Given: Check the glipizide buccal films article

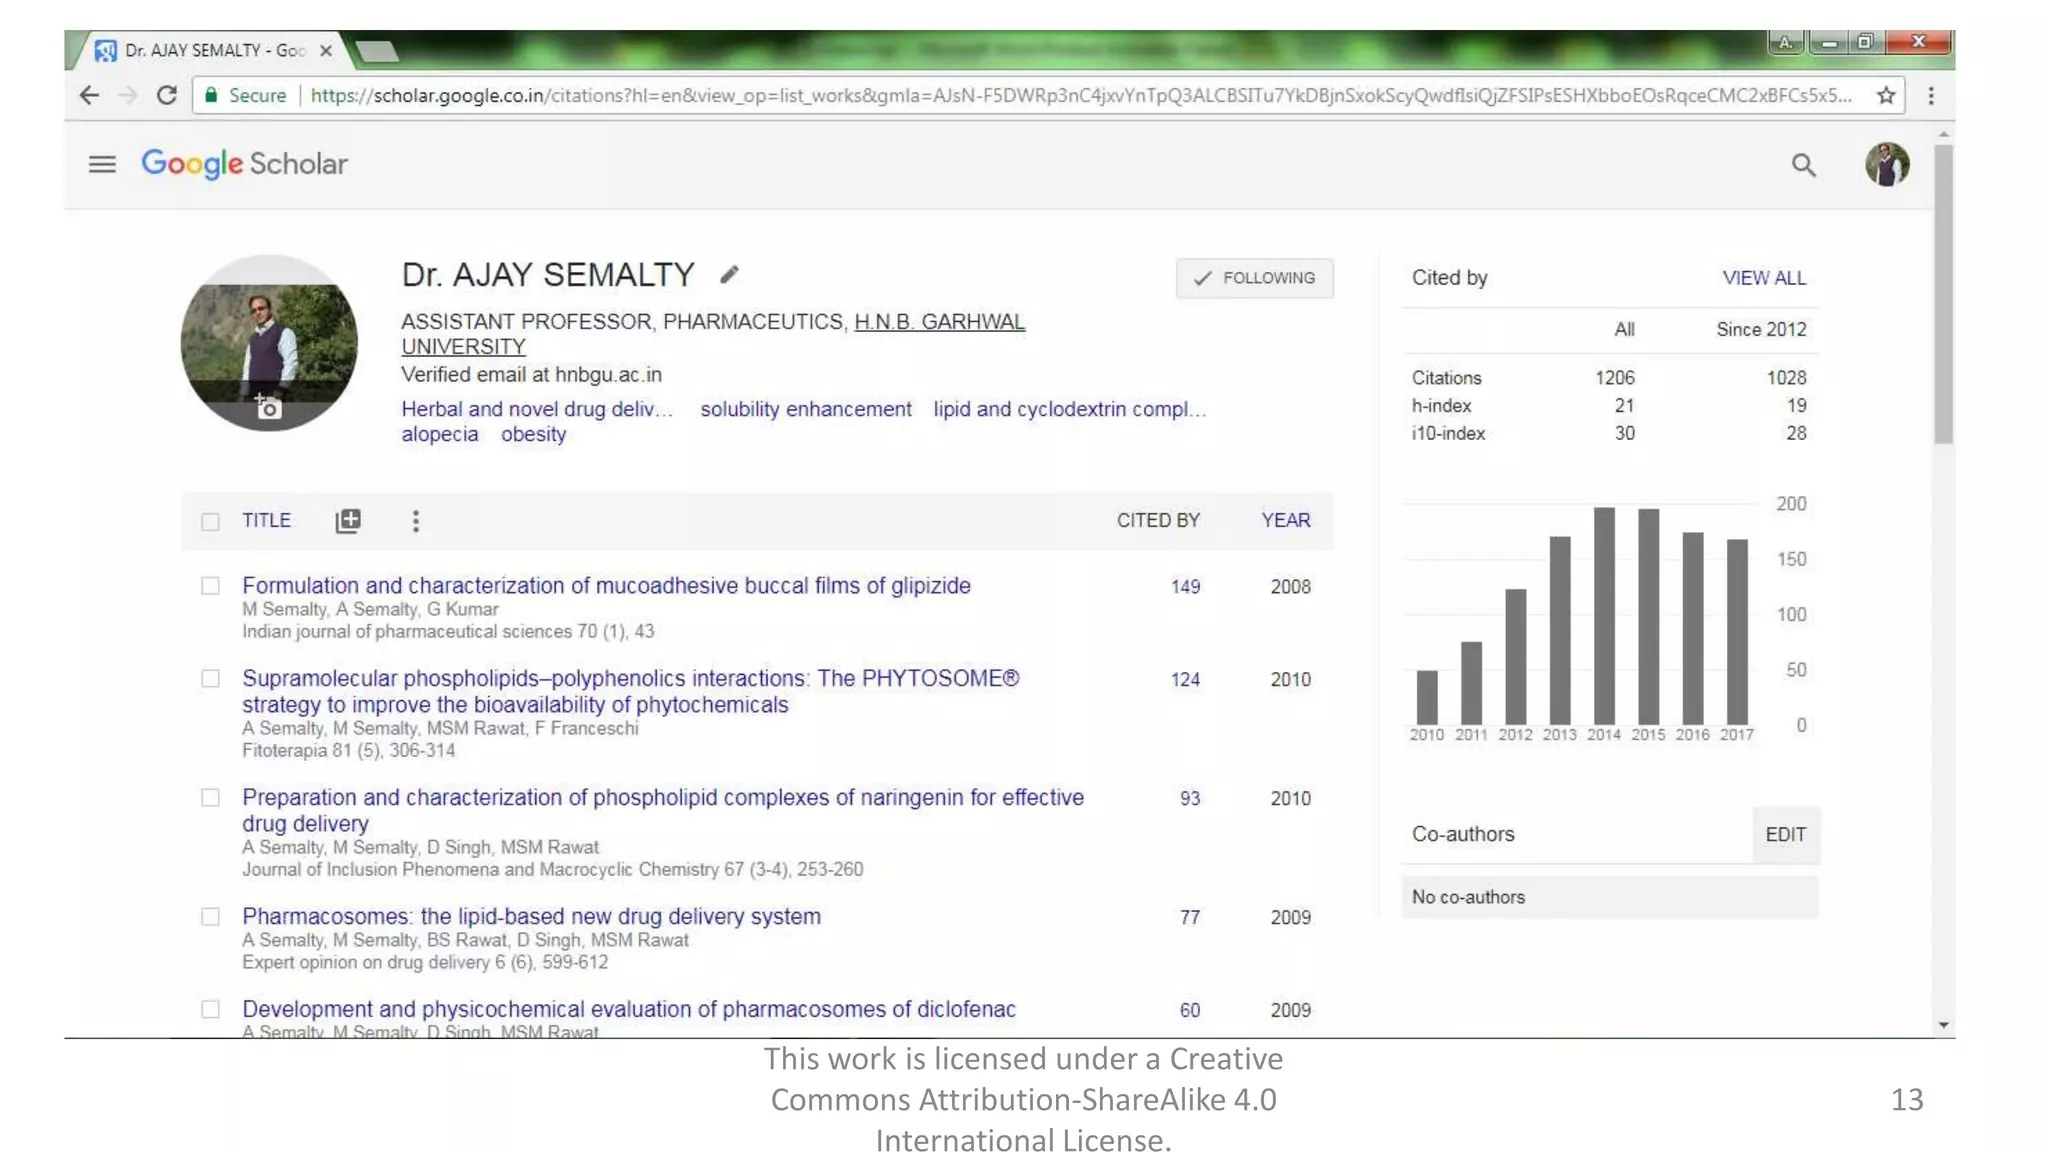Looking at the screenshot, I should pos(210,586).
